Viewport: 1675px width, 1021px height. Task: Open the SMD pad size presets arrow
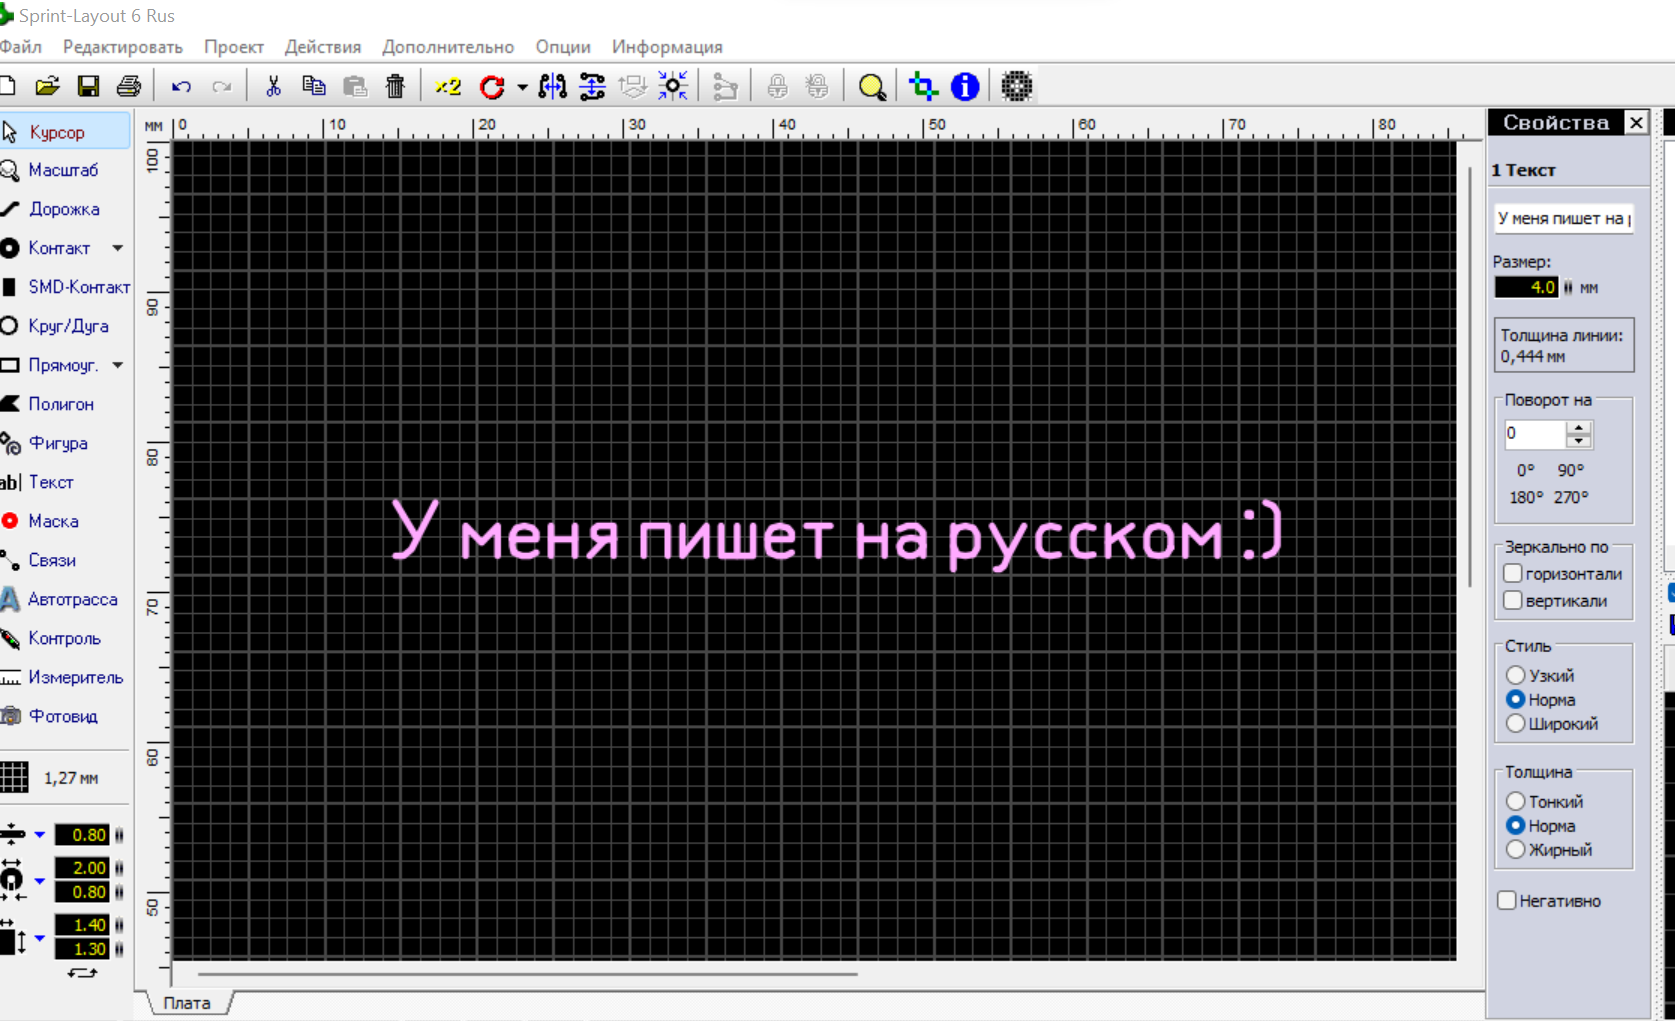(40, 938)
